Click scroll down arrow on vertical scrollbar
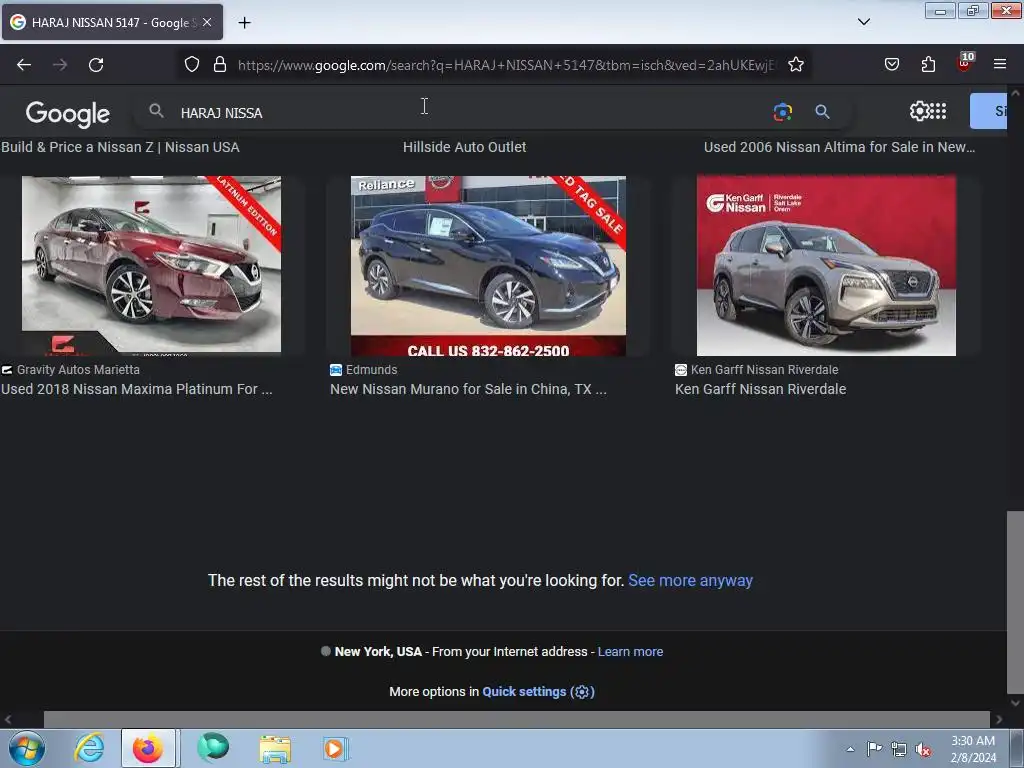Image resolution: width=1024 pixels, height=768 pixels. tap(1015, 703)
